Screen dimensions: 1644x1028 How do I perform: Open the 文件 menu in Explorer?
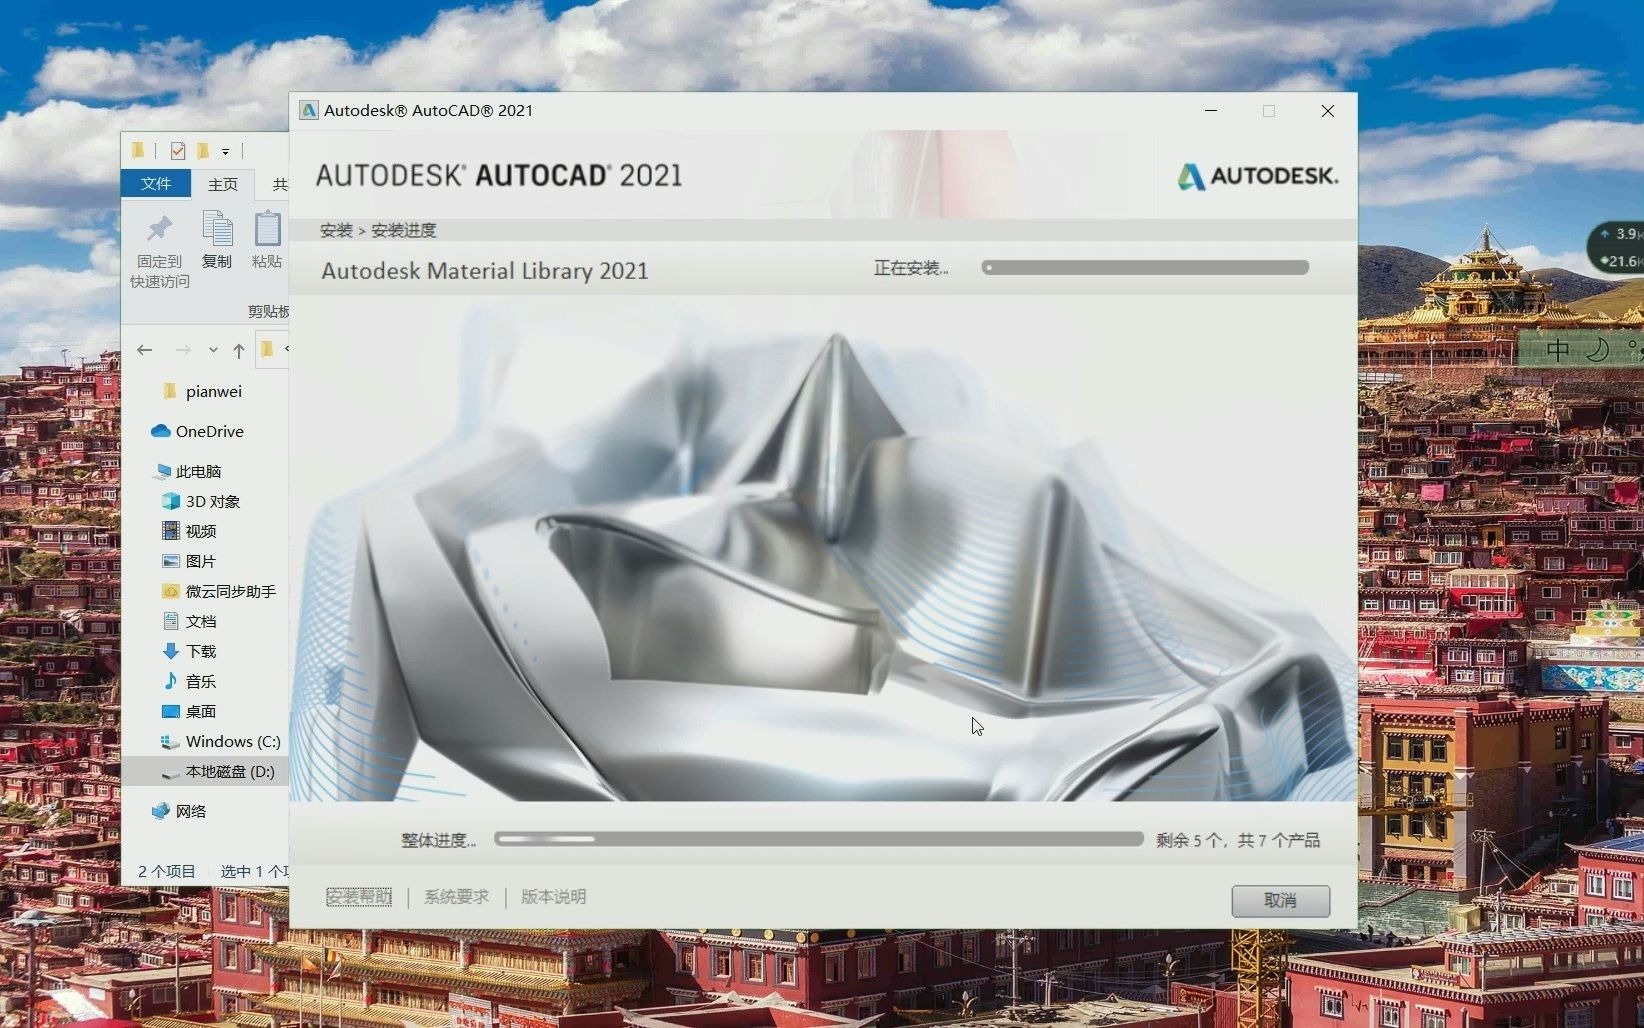156,183
